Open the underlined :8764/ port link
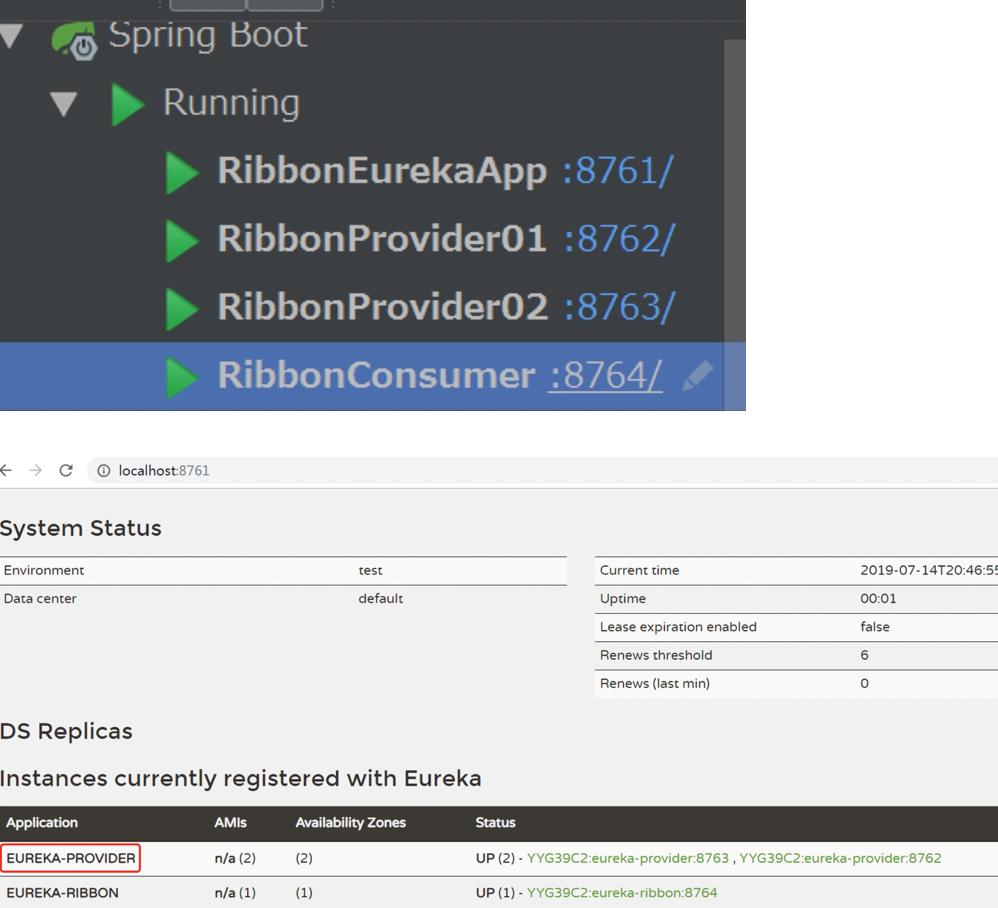Image resolution: width=998 pixels, height=908 pixels. point(605,375)
